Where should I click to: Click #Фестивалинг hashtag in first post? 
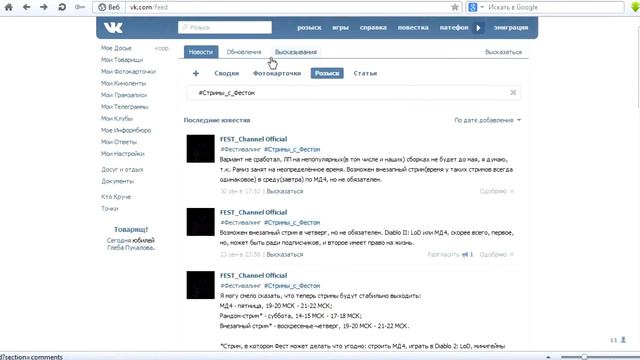pyautogui.click(x=240, y=149)
